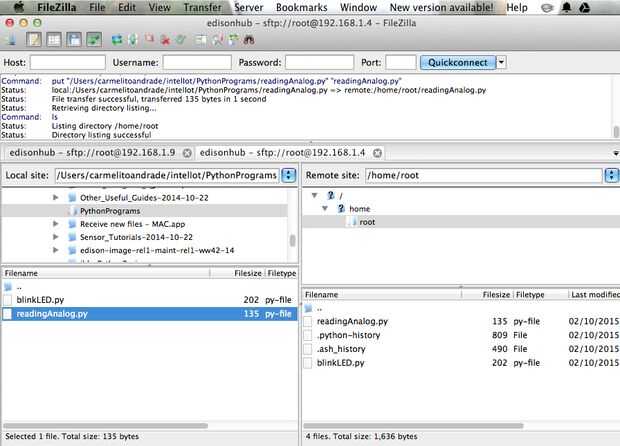Image resolution: width=620 pixels, height=446 pixels.
Task: Open the FileZilla application menu
Action: click(57, 7)
